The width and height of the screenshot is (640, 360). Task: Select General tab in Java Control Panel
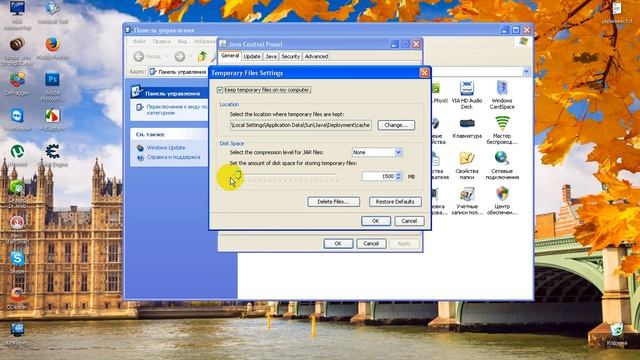pyautogui.click(x=230, y=56)
